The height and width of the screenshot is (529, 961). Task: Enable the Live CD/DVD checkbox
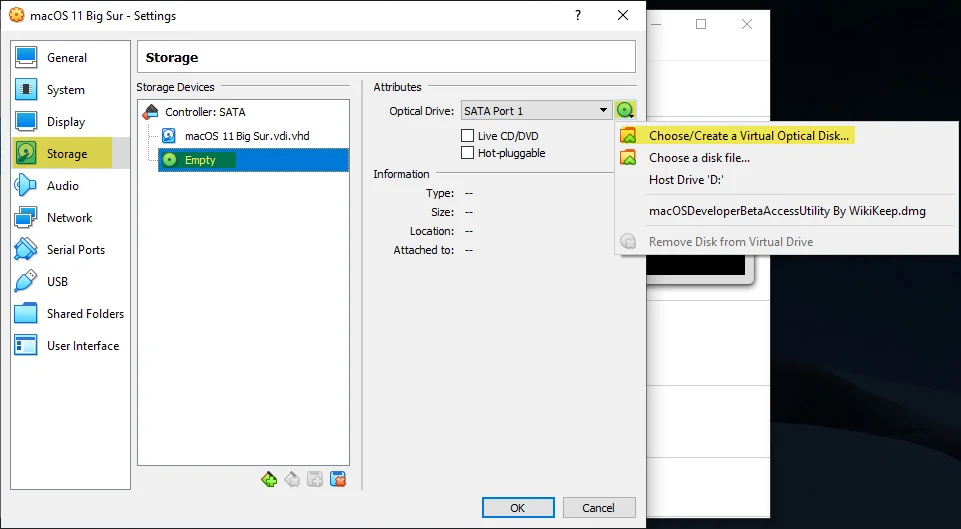[x=467, y=135]
